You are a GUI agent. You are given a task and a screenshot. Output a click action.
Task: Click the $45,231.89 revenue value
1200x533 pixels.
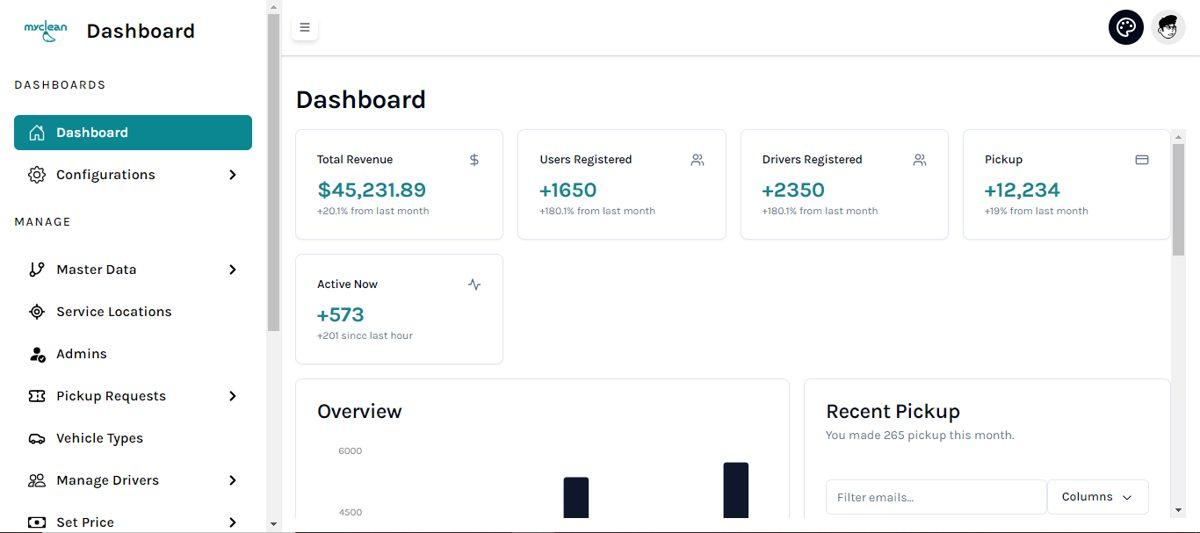pos(372,190)
